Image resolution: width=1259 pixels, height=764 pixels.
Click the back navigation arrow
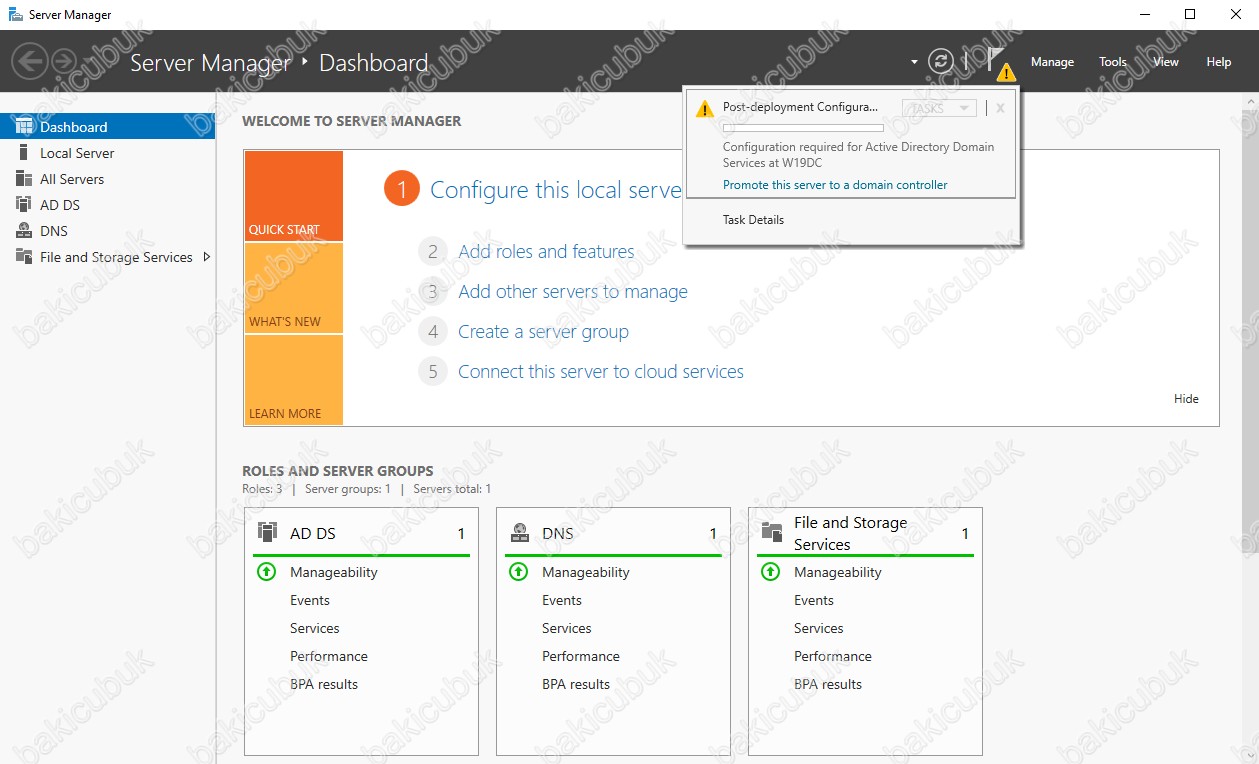[x=30, y=61]
